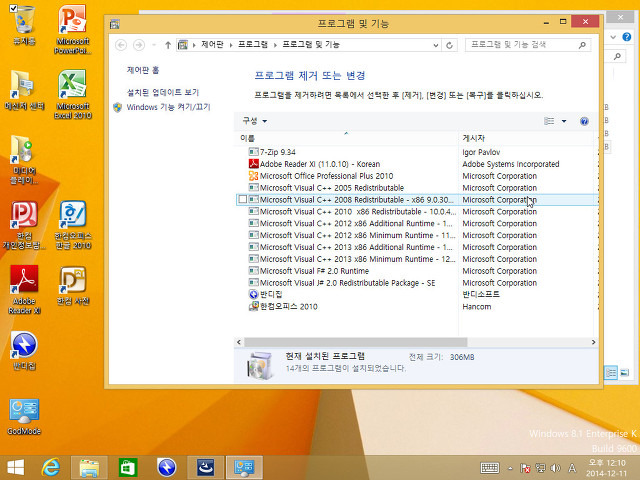Open Windows Store from taskbar

tap(128, 467)
